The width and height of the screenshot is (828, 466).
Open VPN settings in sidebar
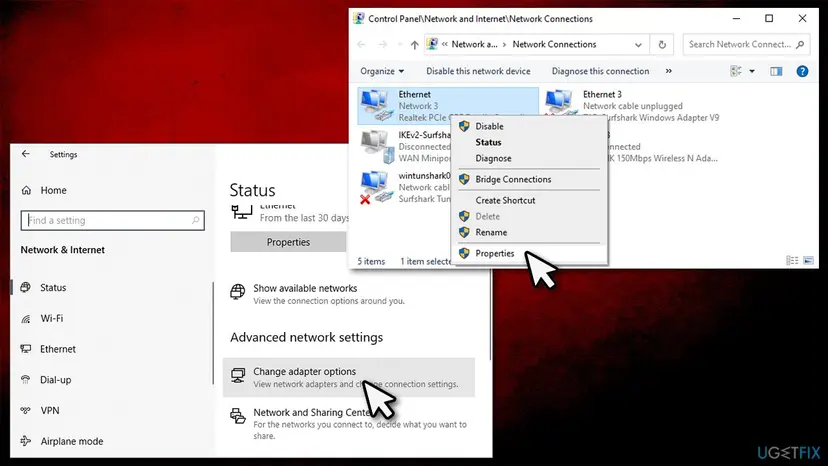coord(50,411)
